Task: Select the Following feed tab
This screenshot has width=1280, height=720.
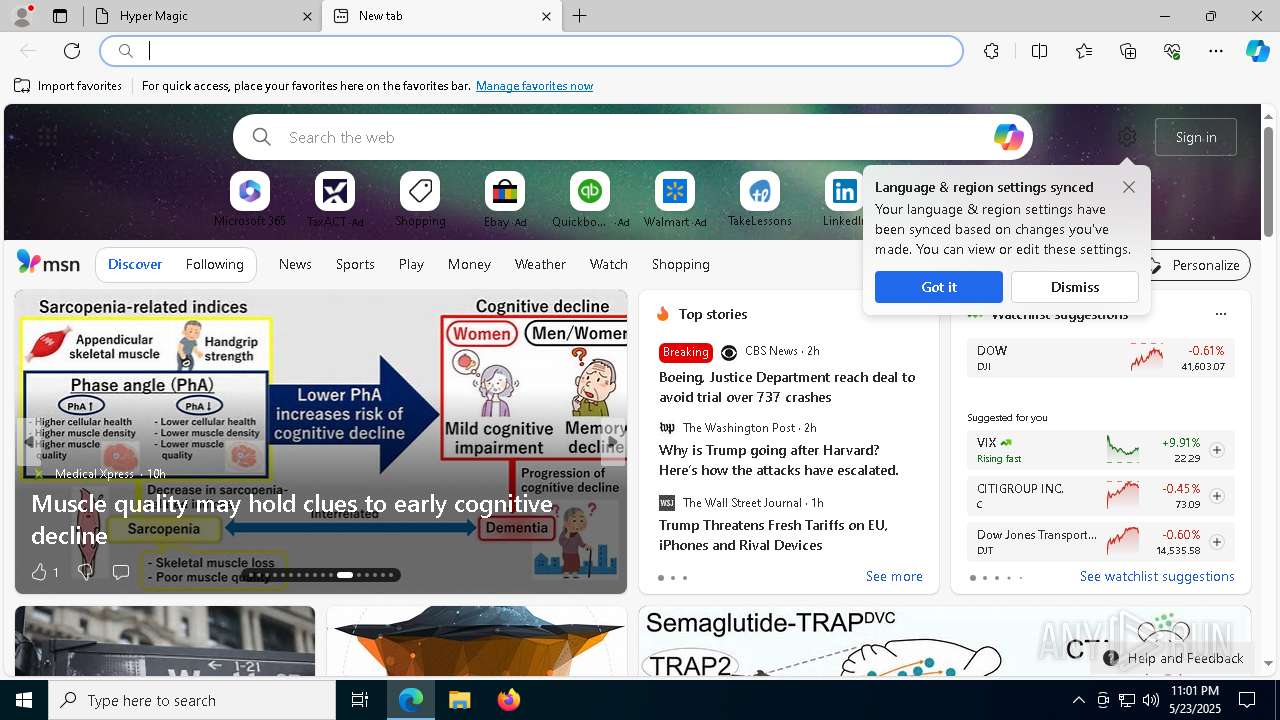Action: pos(214,264)
